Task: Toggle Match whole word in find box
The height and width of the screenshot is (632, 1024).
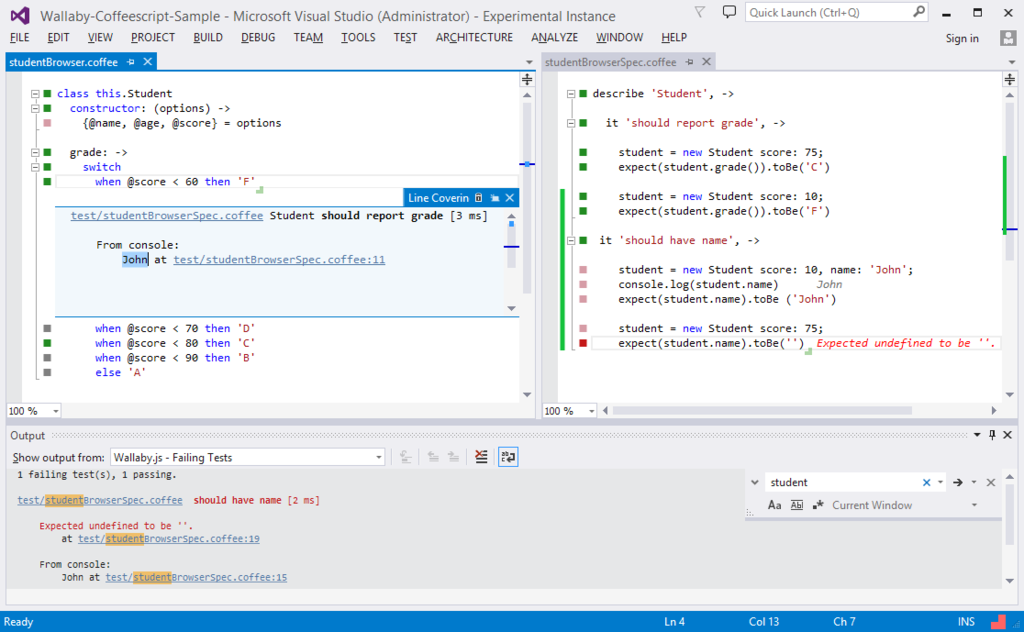Action: tap(797, 505)
